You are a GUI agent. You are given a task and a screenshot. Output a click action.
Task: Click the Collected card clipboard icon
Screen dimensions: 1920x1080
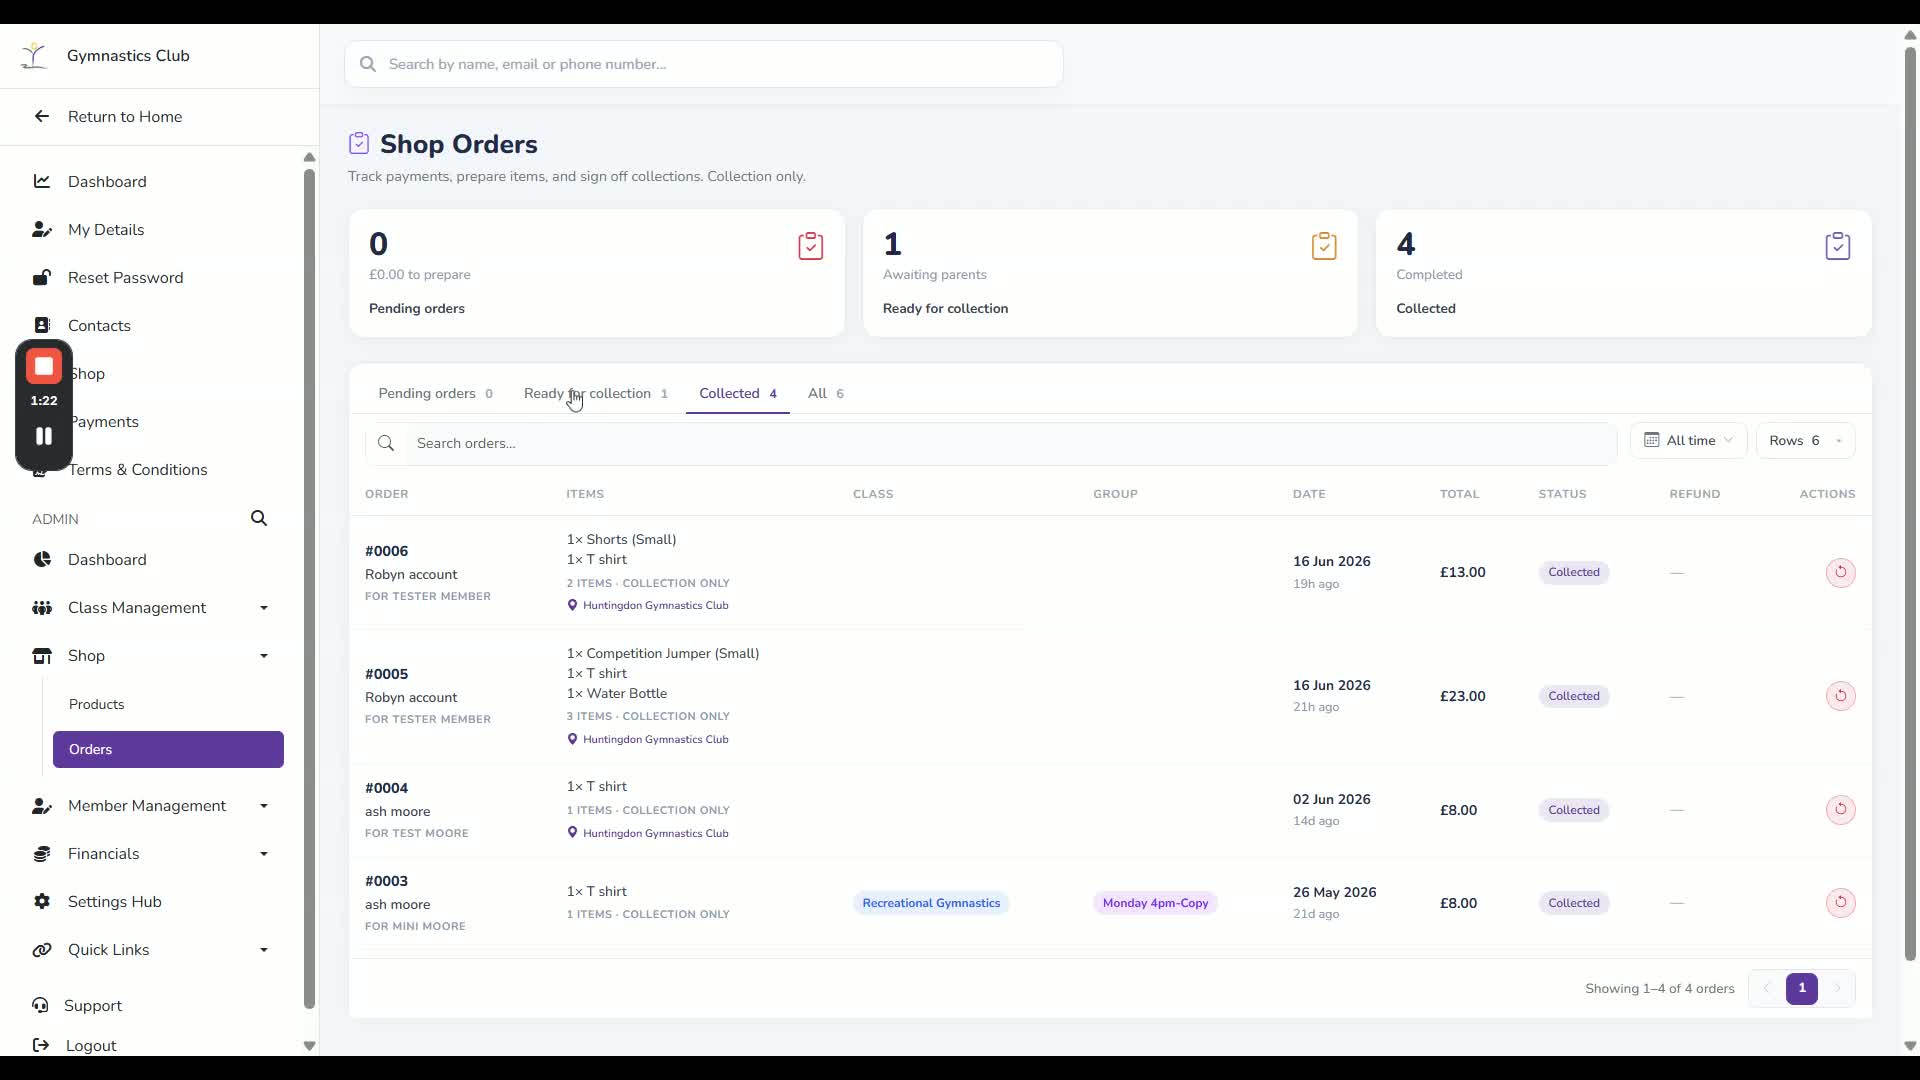coord(1837,246)
